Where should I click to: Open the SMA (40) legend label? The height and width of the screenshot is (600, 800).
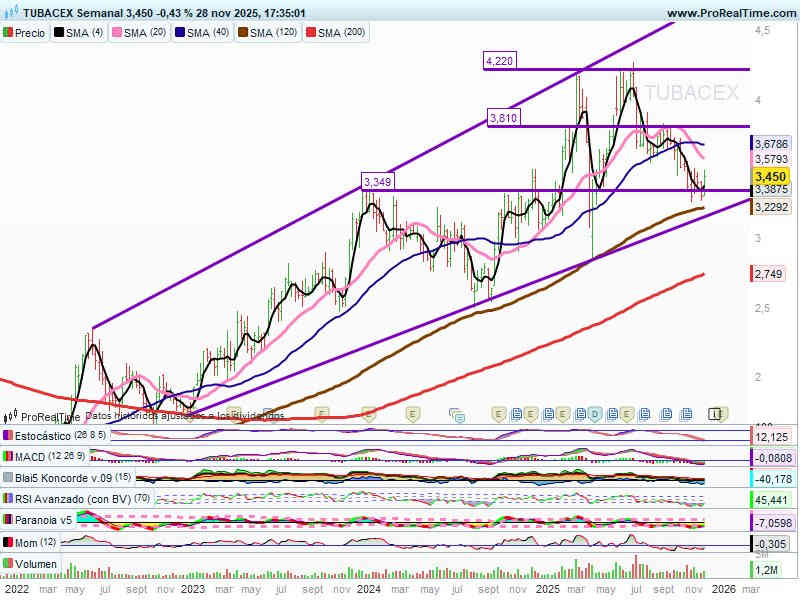tap(207, 33)
